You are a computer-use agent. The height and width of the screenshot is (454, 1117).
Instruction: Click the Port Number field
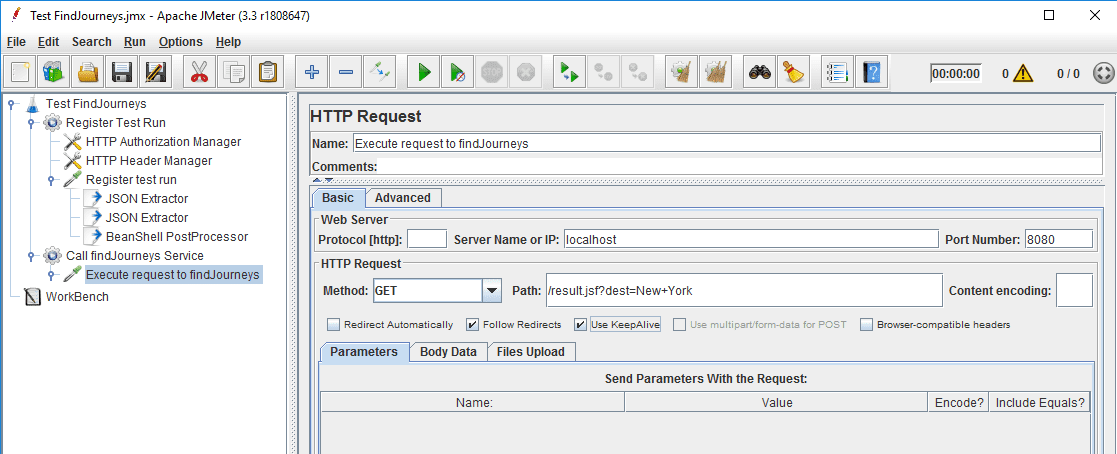[1059, 239]
